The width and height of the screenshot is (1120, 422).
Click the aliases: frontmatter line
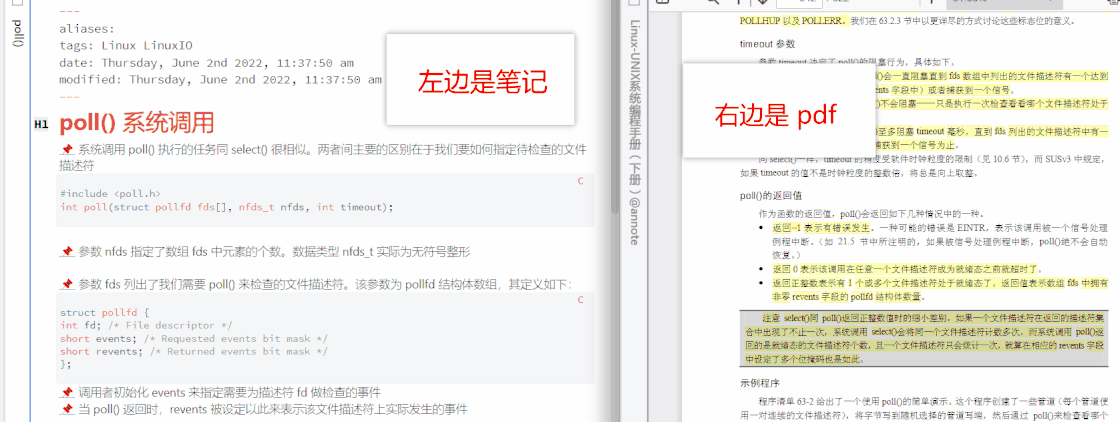coord(86,29)
